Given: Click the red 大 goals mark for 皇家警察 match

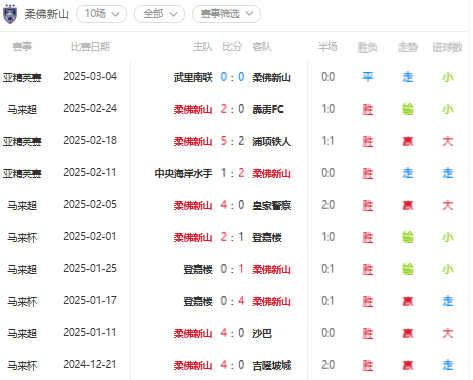Looking at the screenshot, I should click(448, 205).
